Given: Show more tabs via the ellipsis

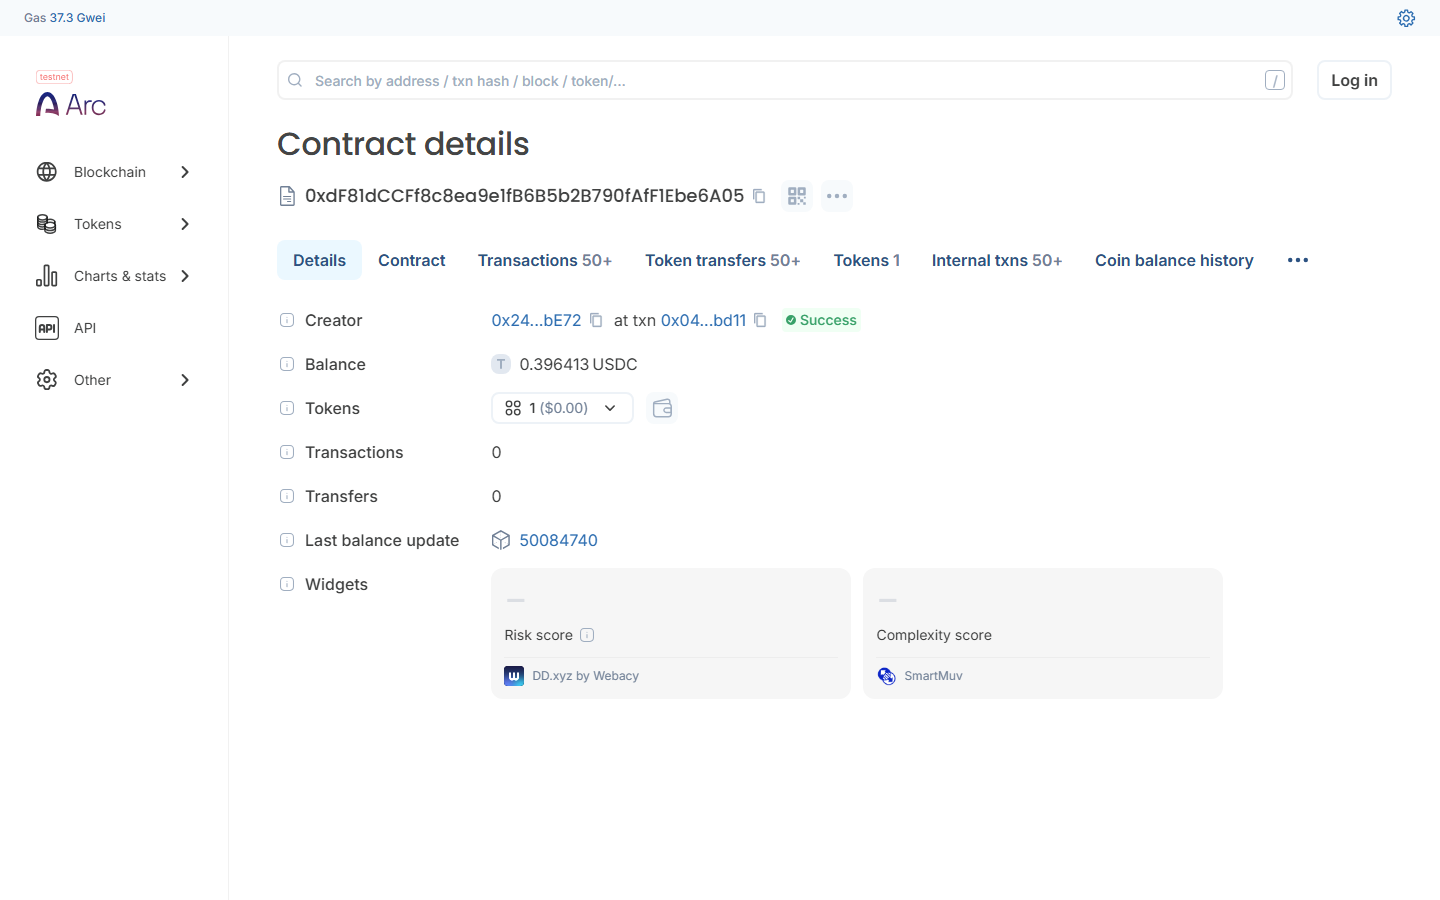Looking at the screenshot, I should coord(1298,260).
